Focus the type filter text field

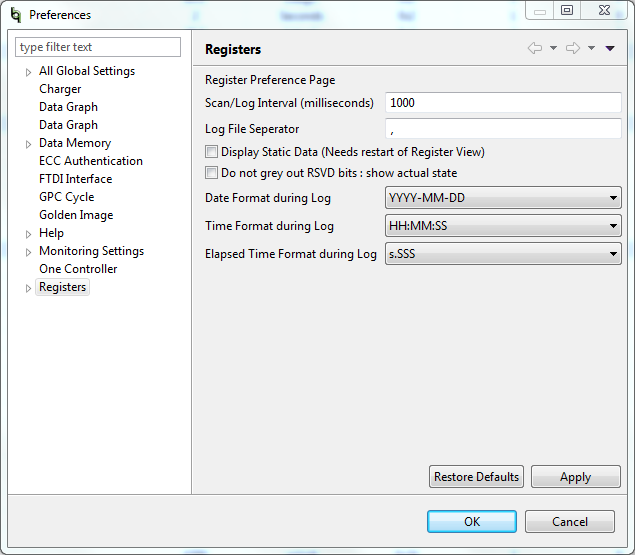tap(98, 47)
